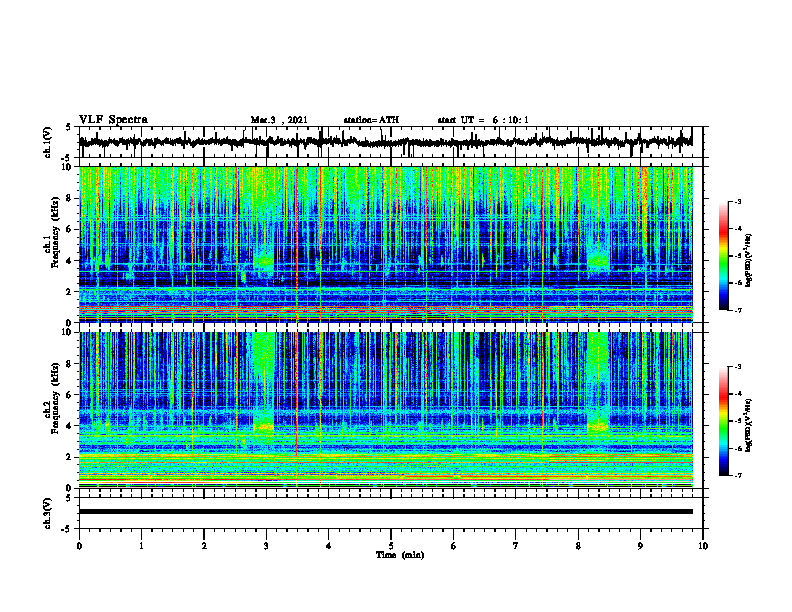Click time axis tick label "7"

click(516, 546)
